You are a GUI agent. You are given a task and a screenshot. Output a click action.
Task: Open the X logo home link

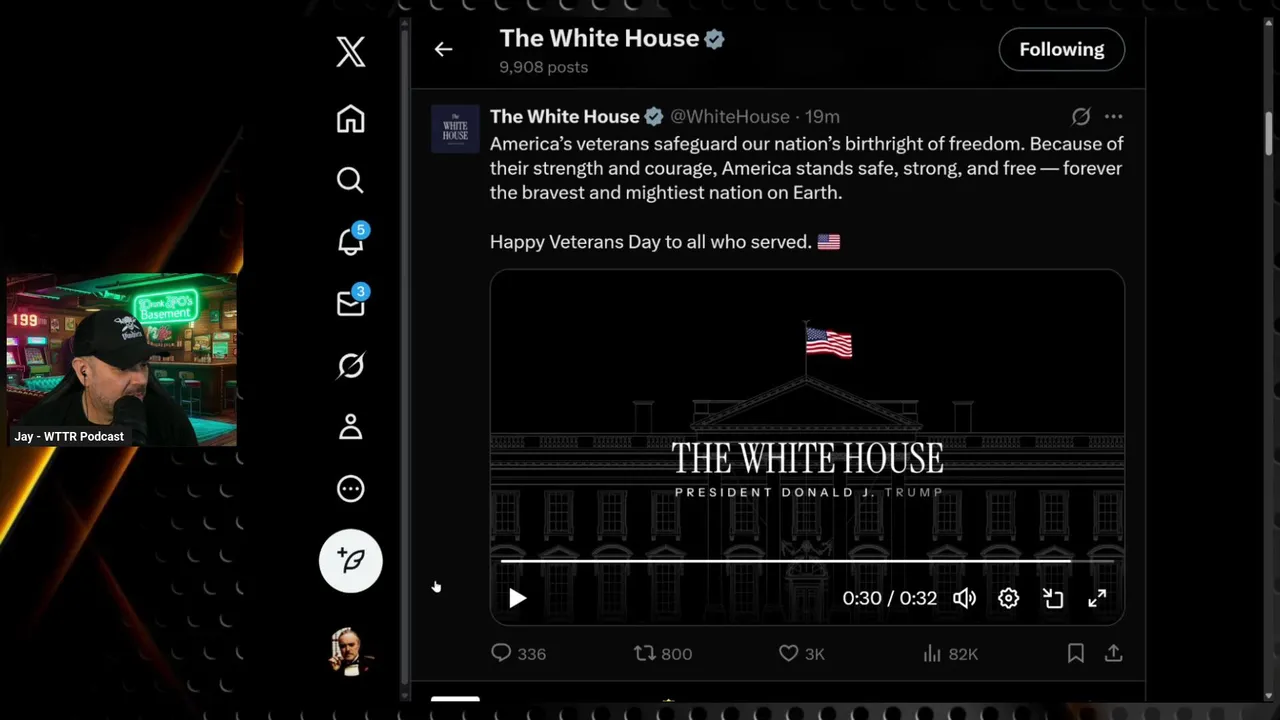coord(350,51)
